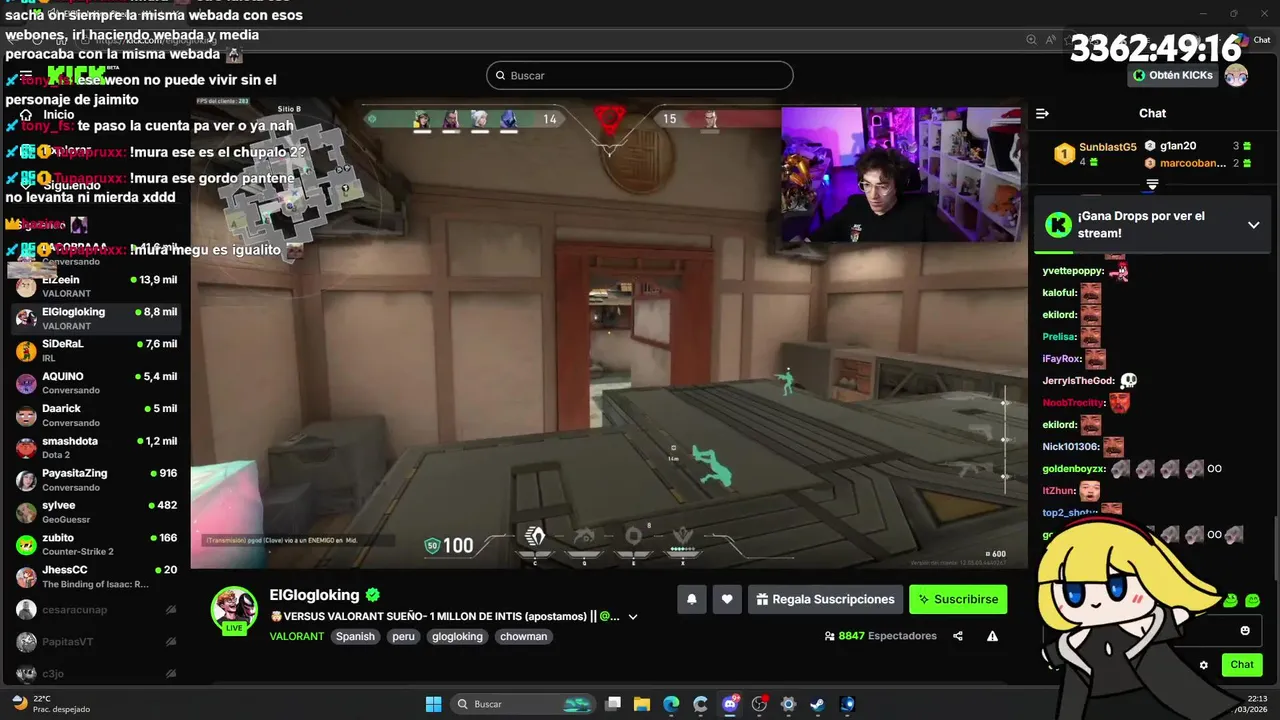This screenshot has height=720, width=1280.
Task: Send message with green Chat button
Action: point(1242,665)
